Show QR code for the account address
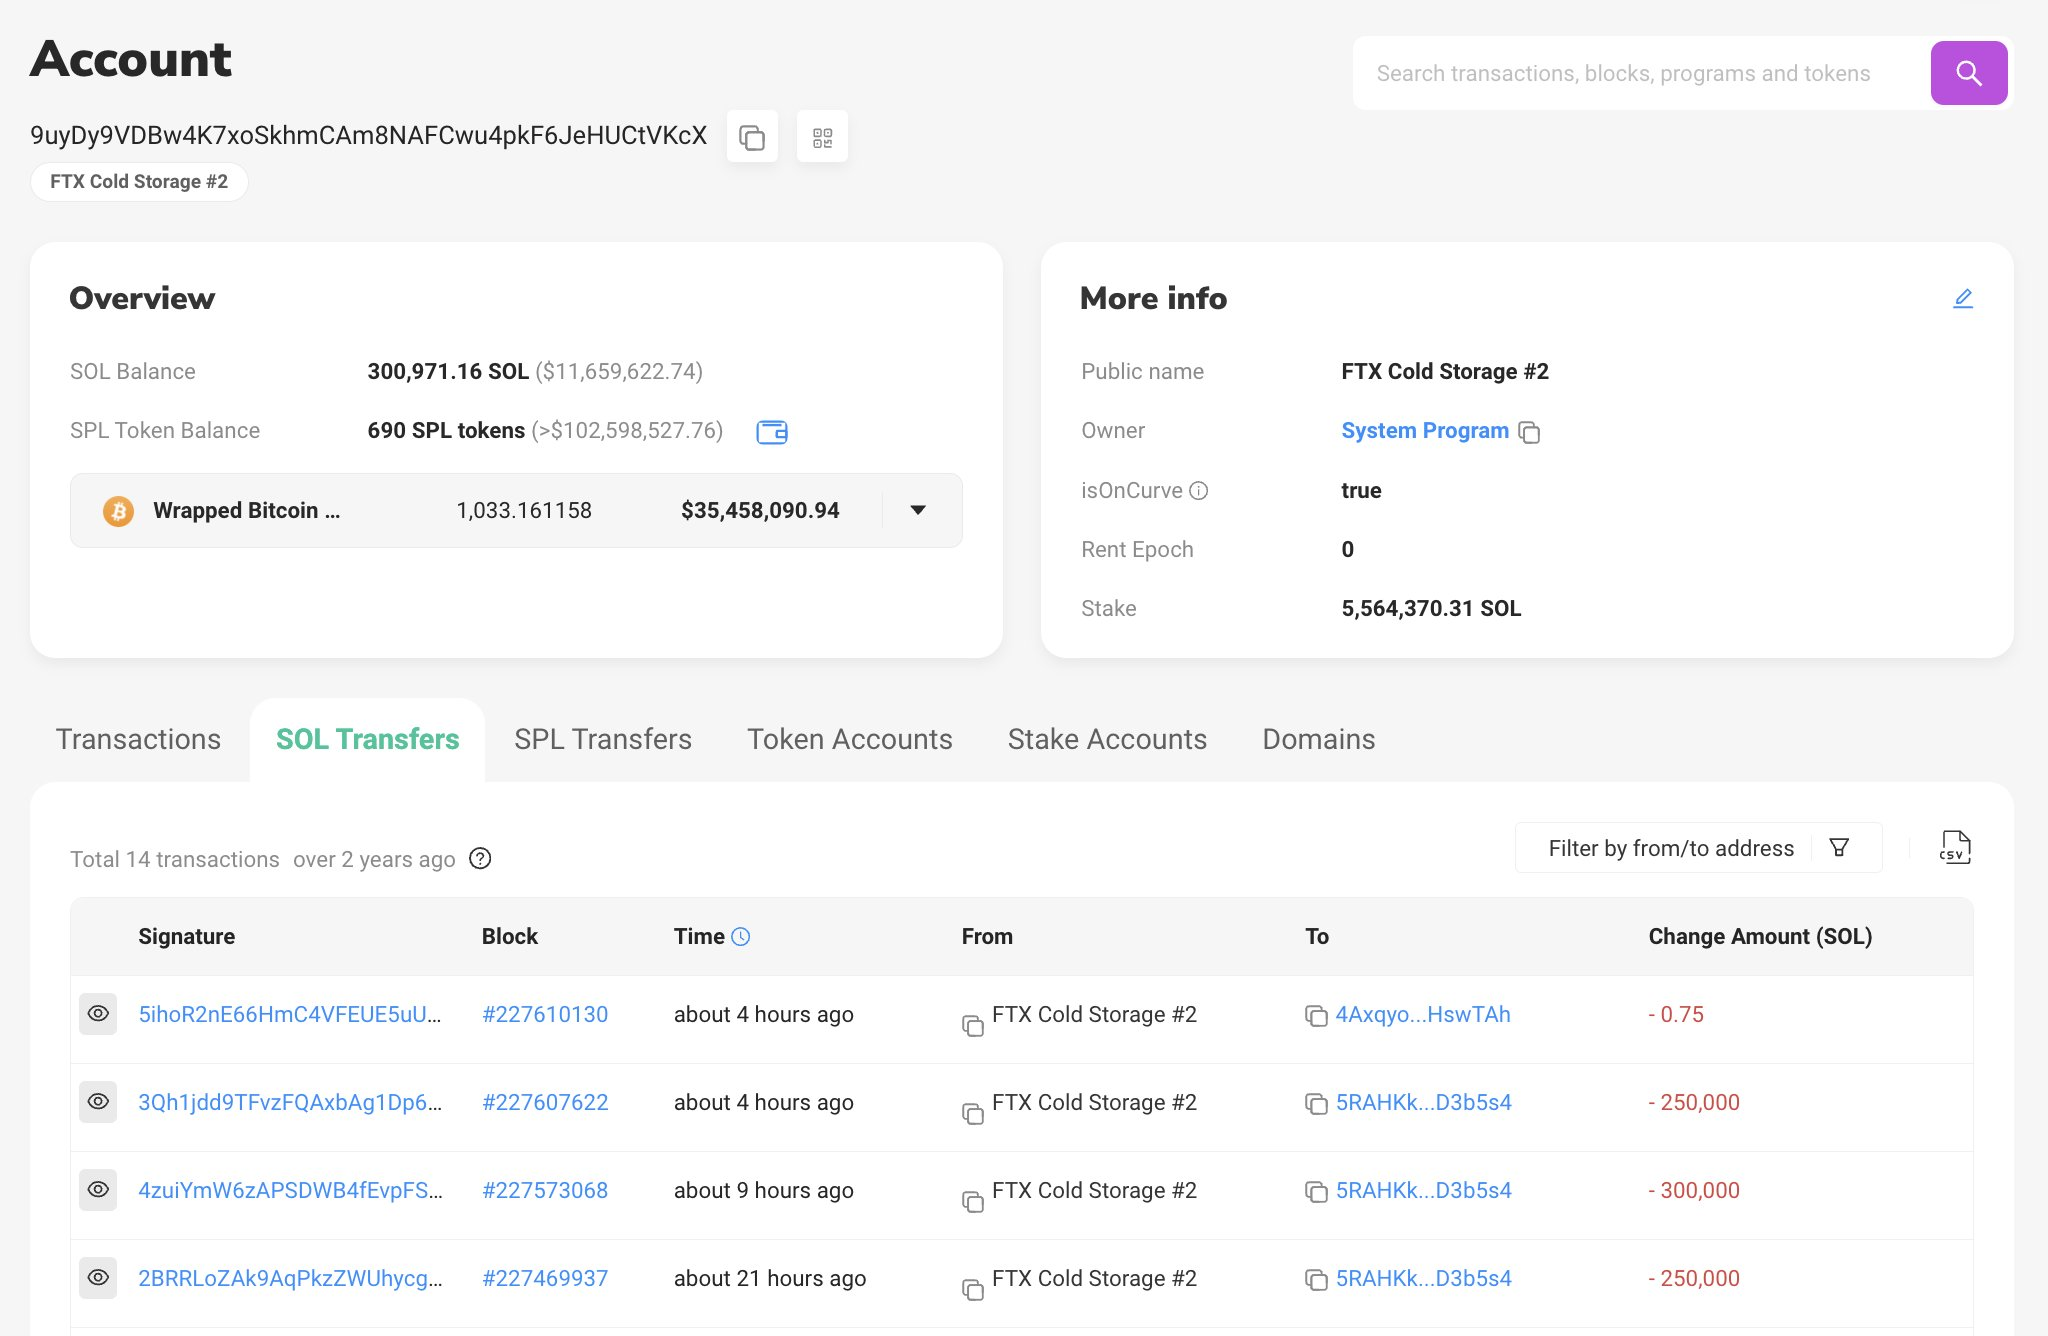This screenshot has height=1336, width=2048. 822,137
